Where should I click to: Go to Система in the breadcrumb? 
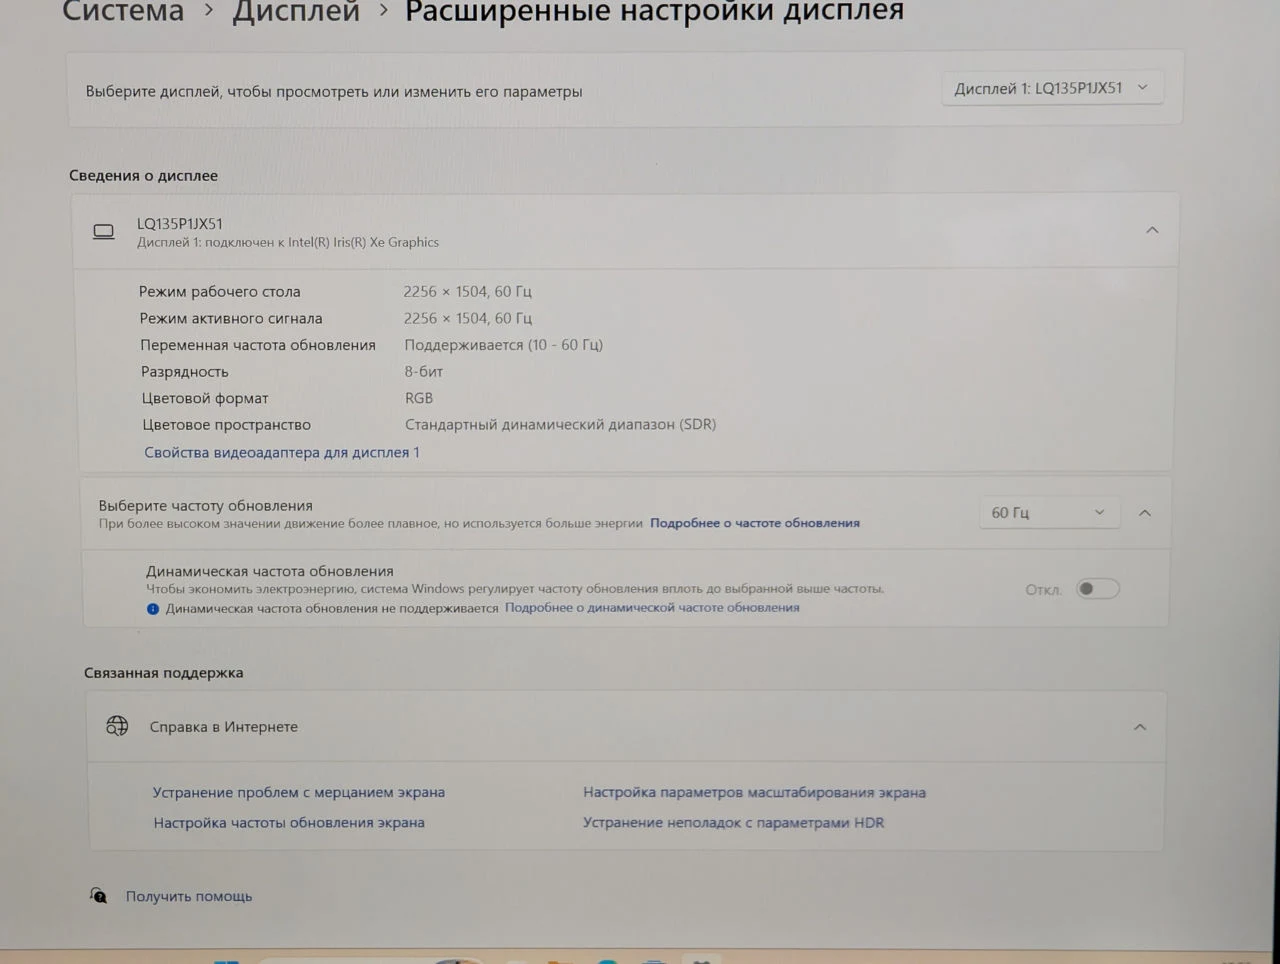coord(123,12)
